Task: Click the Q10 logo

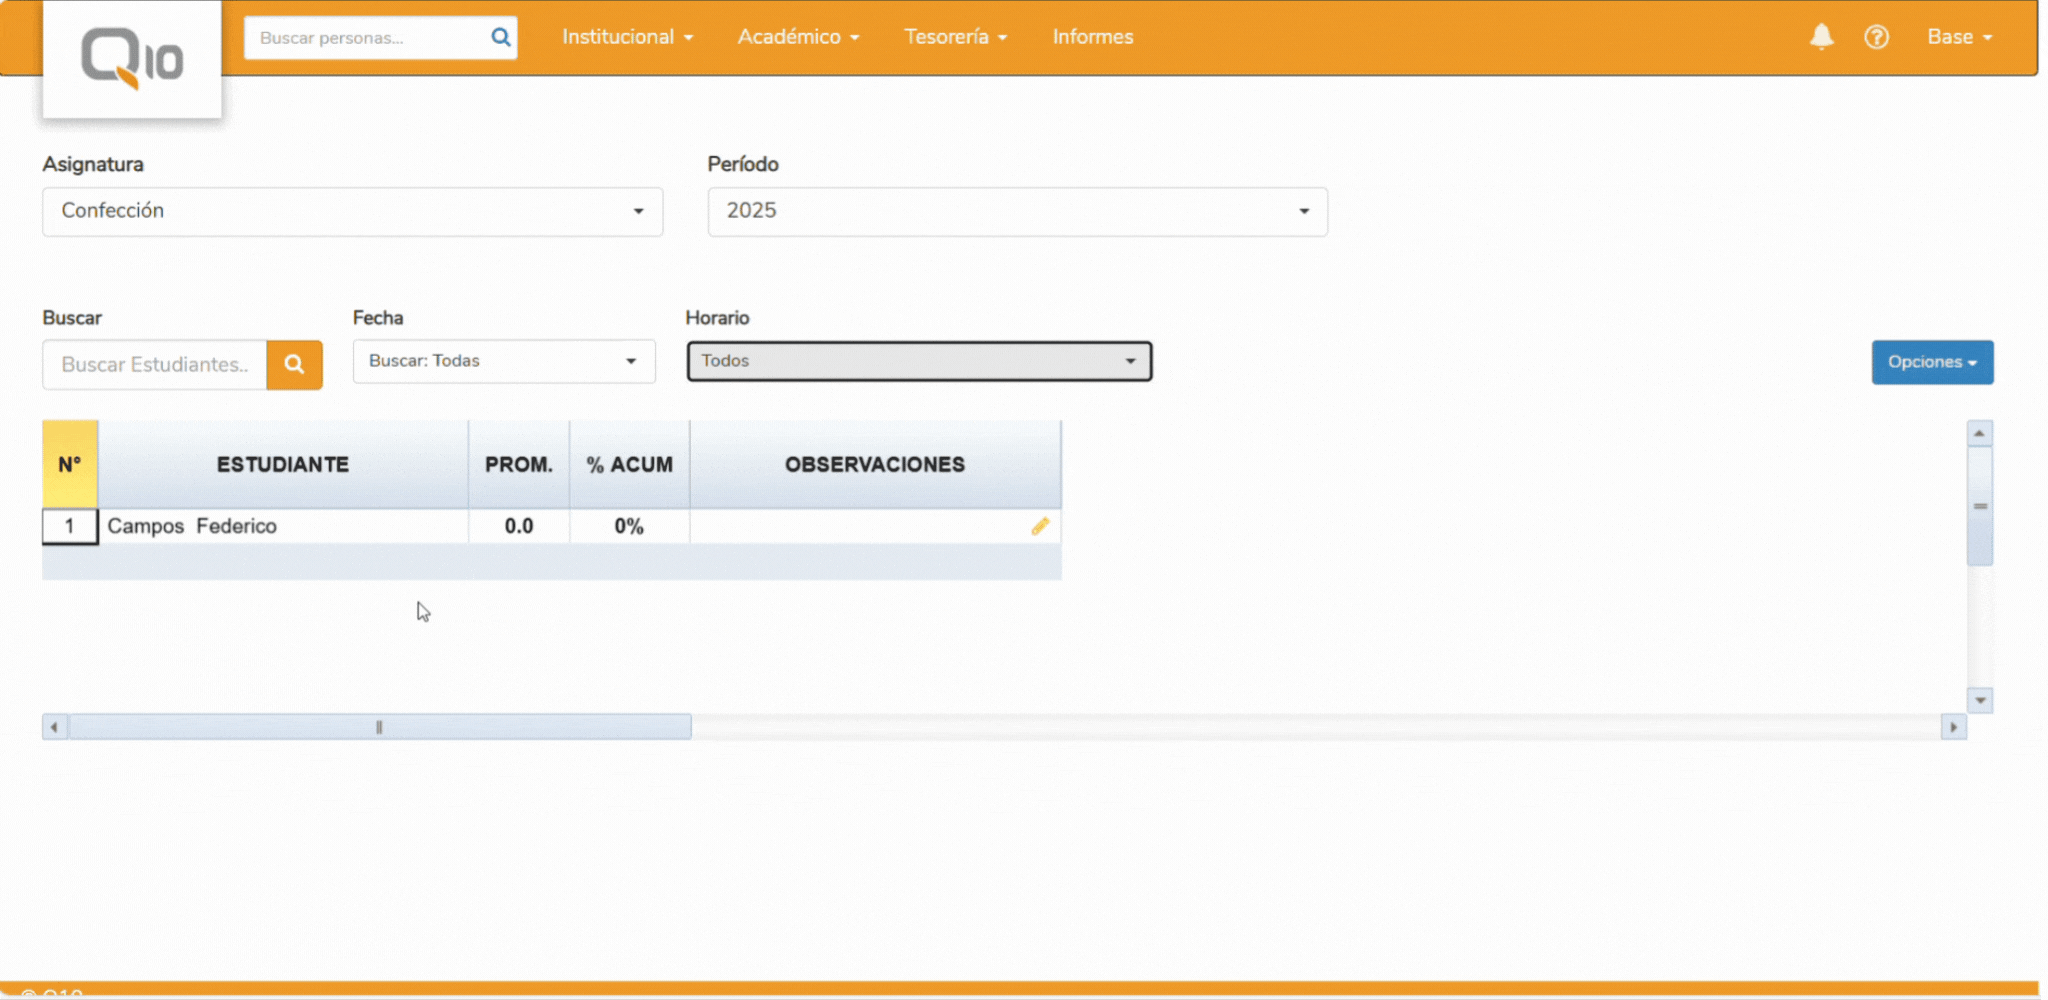Action: (x=131, y=59)
